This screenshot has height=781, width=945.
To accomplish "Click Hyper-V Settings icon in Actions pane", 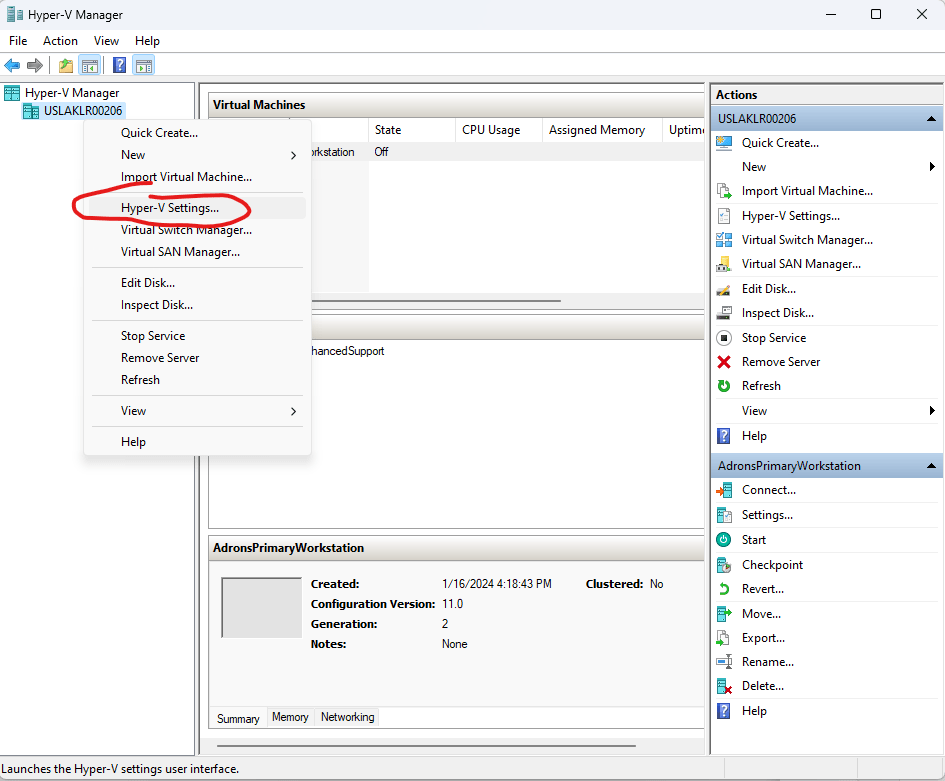I will coord(724,216).
